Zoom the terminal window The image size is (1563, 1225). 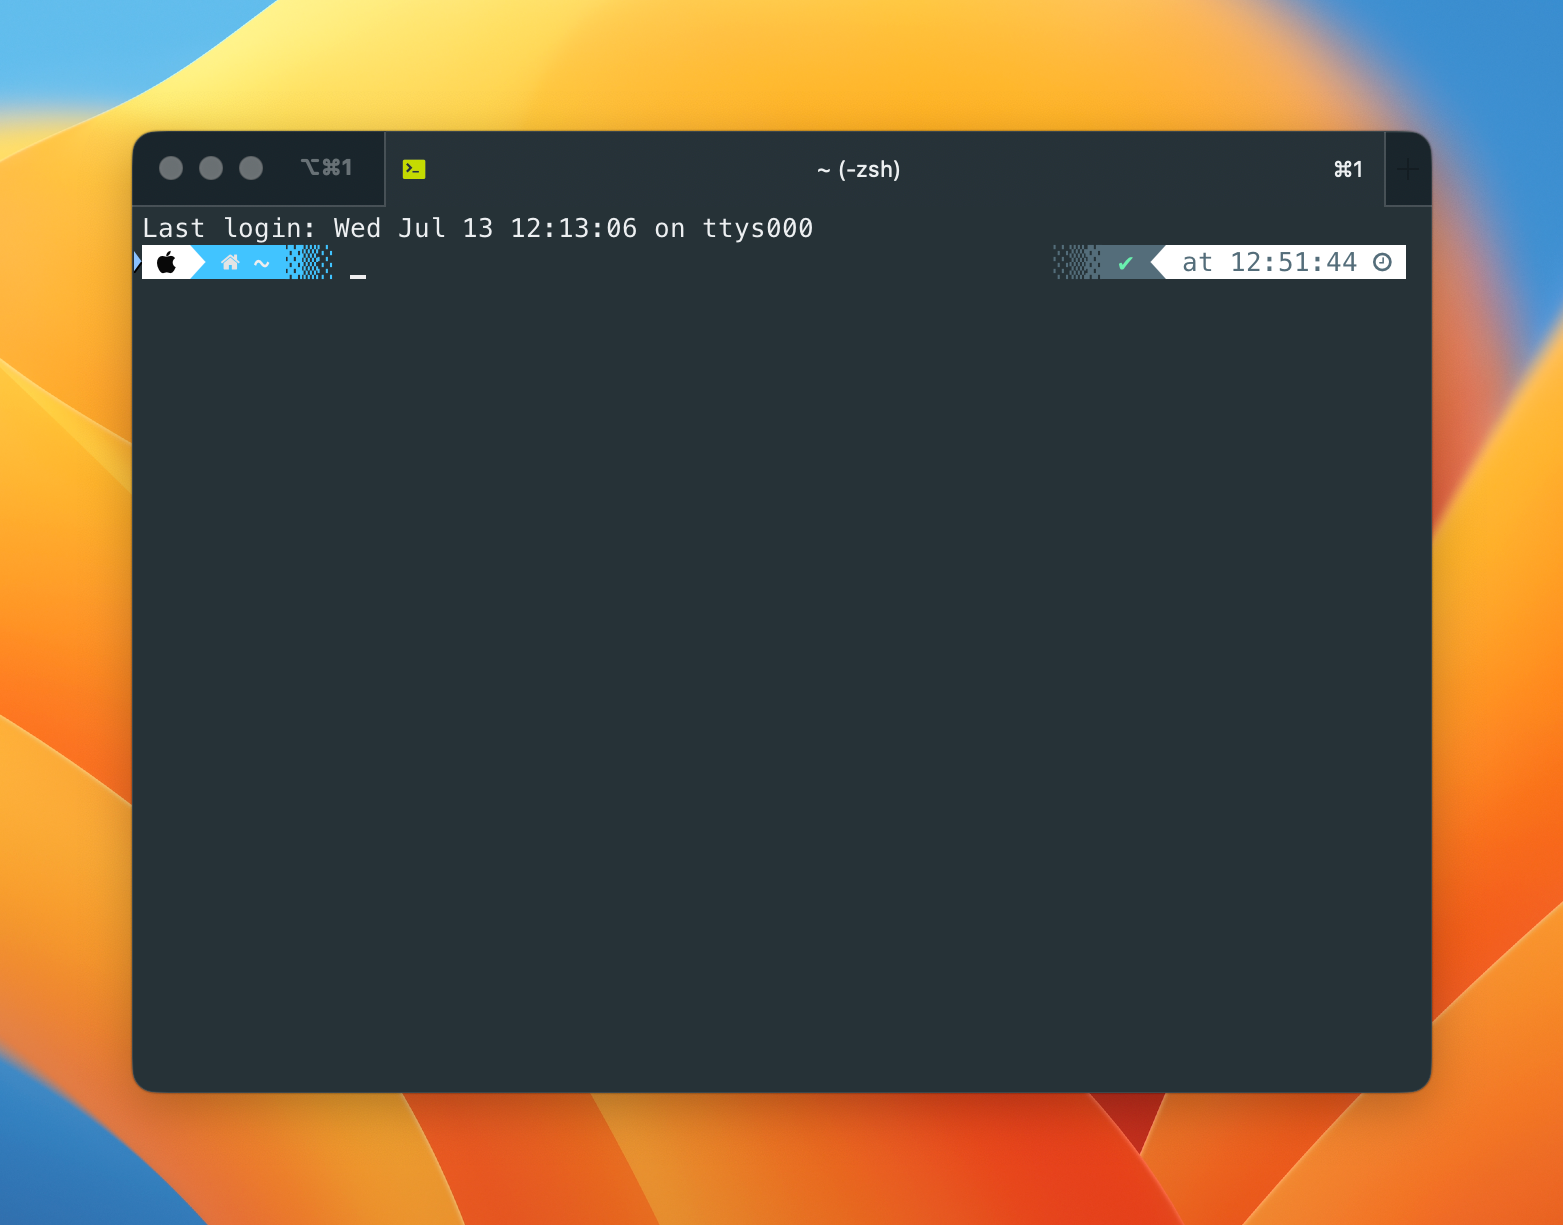click(x=251, y=168)
